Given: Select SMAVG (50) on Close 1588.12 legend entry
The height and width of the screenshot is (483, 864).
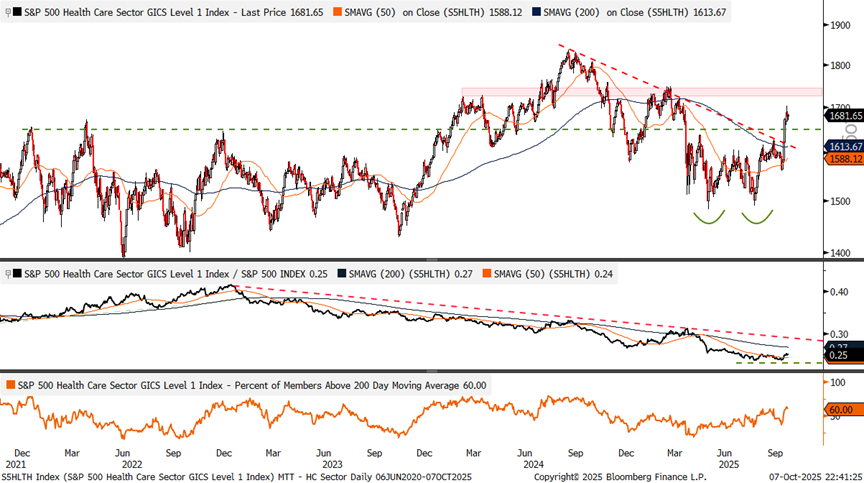Looking at the screenshot, I should [433, 12].
